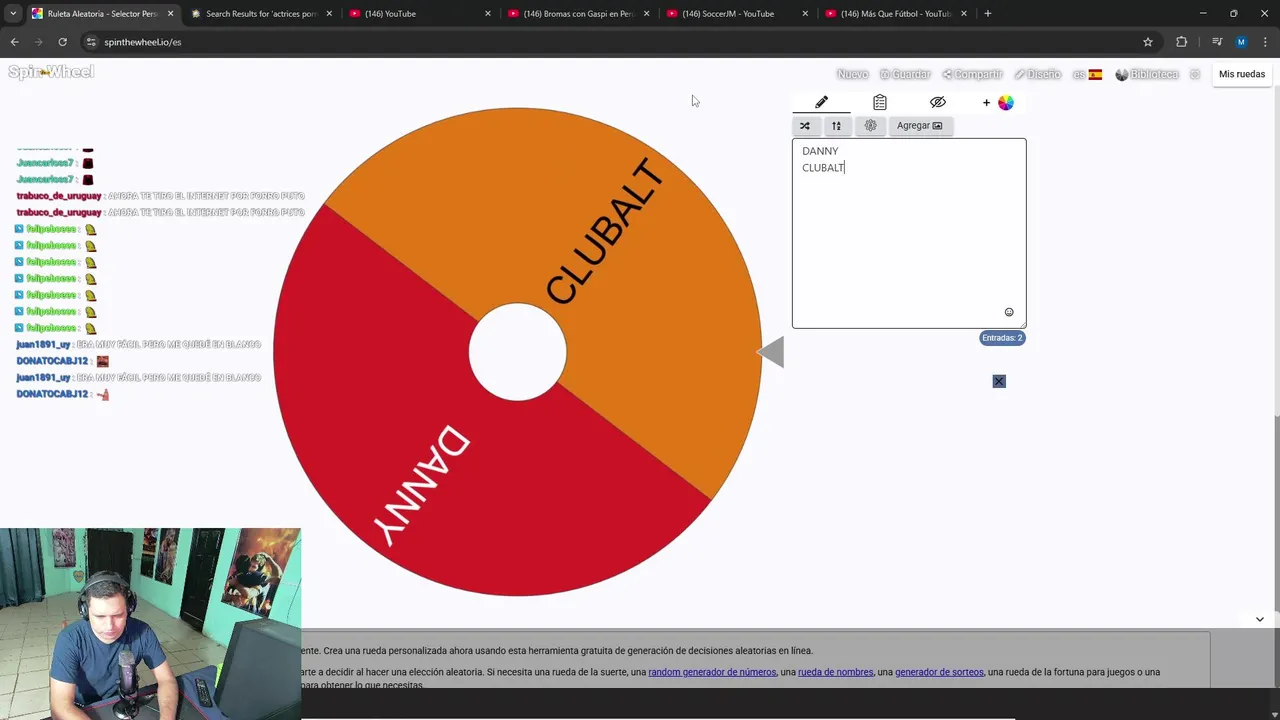Open a new browser tab
This screenshot has height=720, width=1280.
pos(987,14)
